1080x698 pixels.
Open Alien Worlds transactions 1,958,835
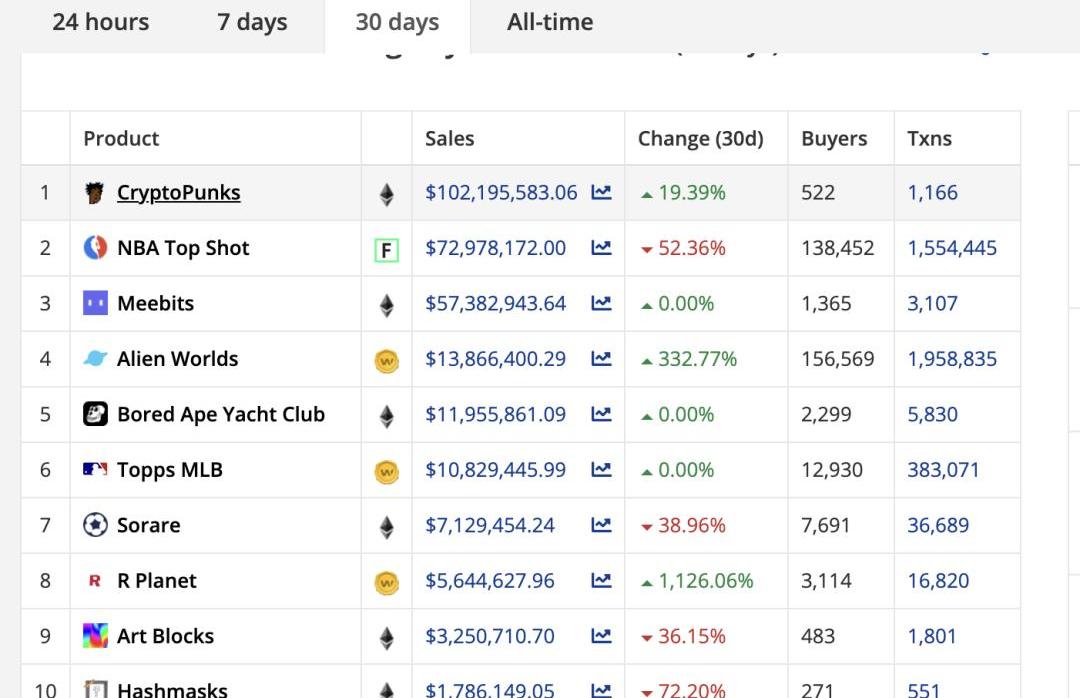(x=952, y=358)
